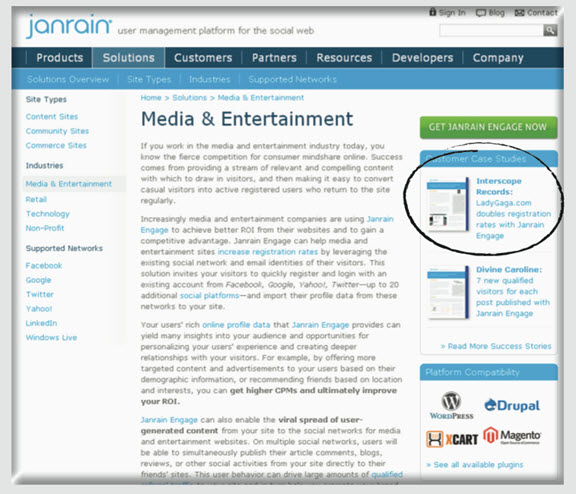Open the Non-Profit industry link
The width and height of the screenshot is (576, 494).
pos(45,228)
